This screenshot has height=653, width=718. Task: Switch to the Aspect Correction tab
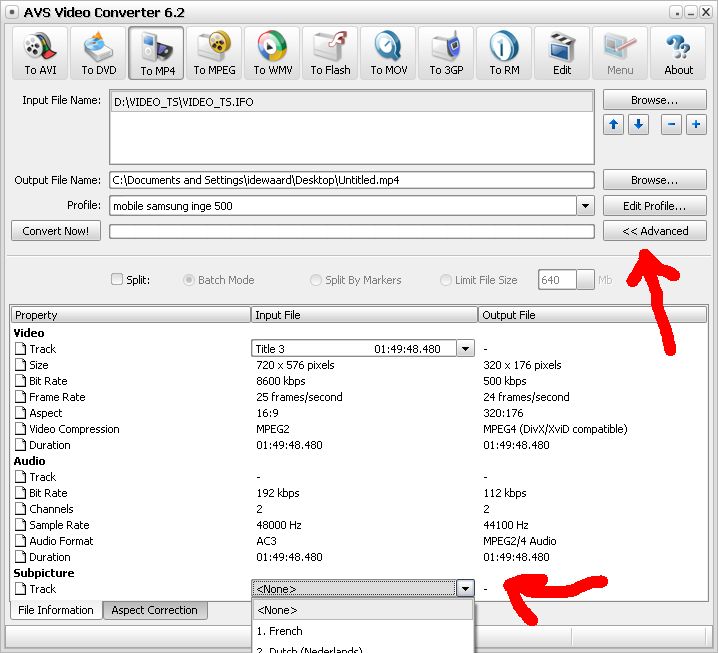coord(155,610)
